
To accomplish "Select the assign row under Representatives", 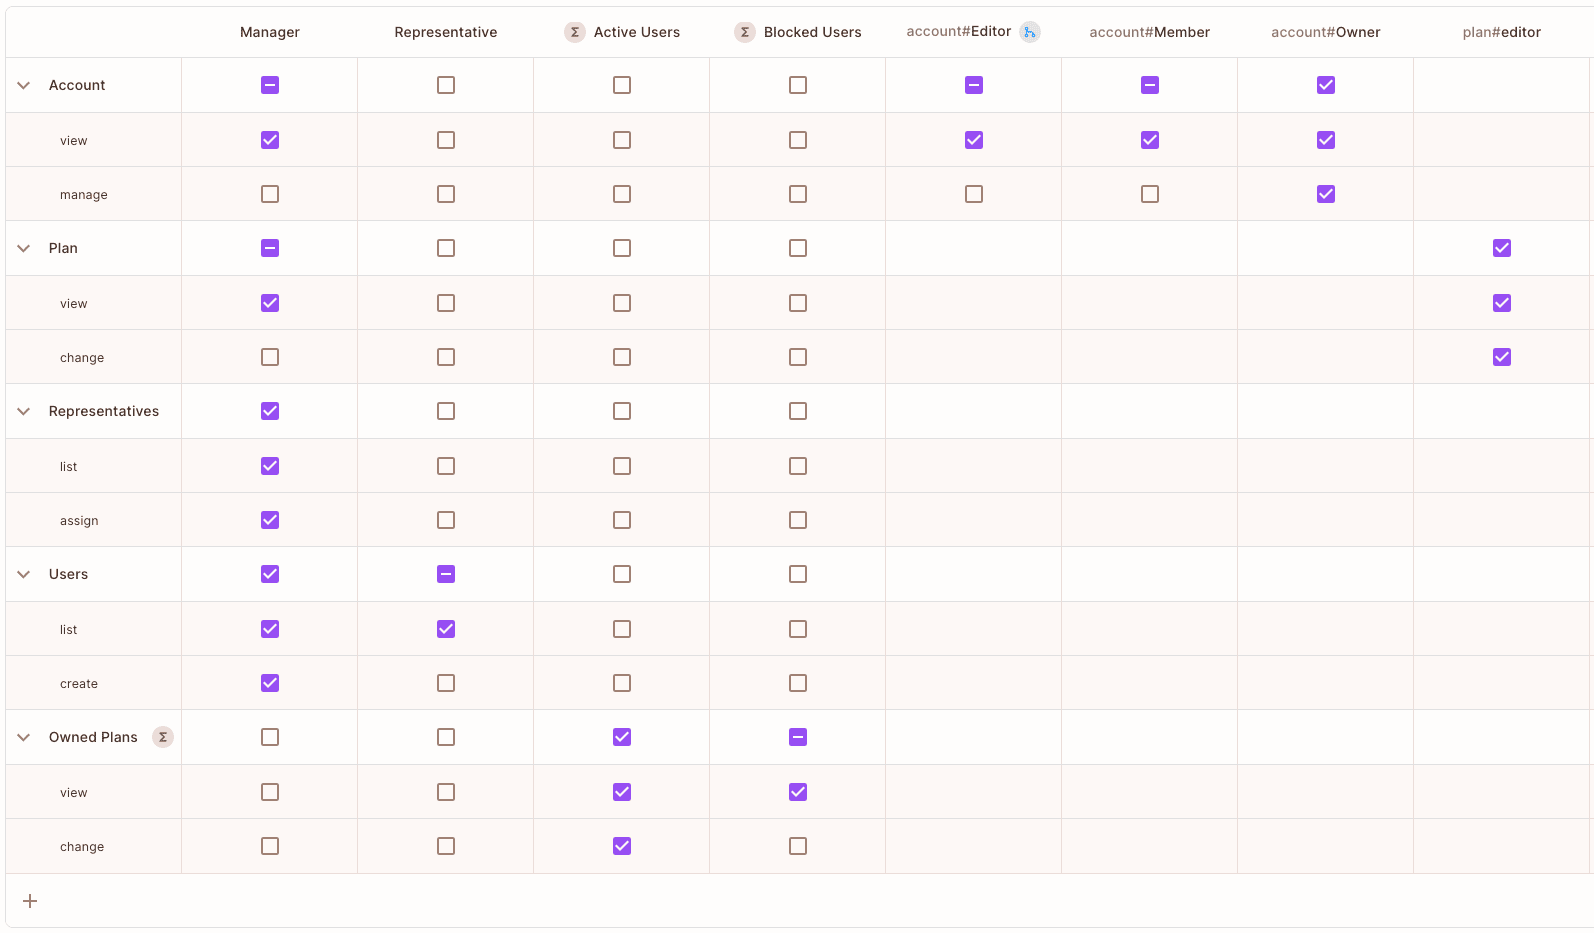I will coord(79,520).
